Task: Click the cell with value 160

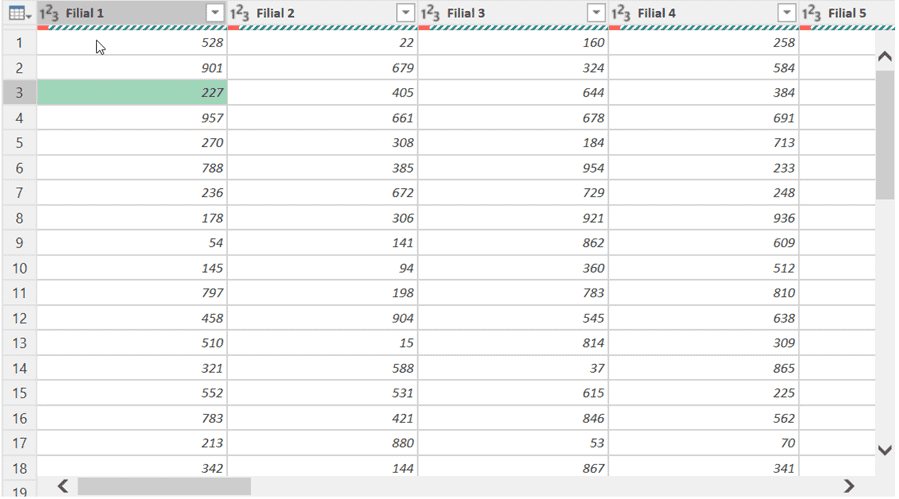Action: point(513,42)
